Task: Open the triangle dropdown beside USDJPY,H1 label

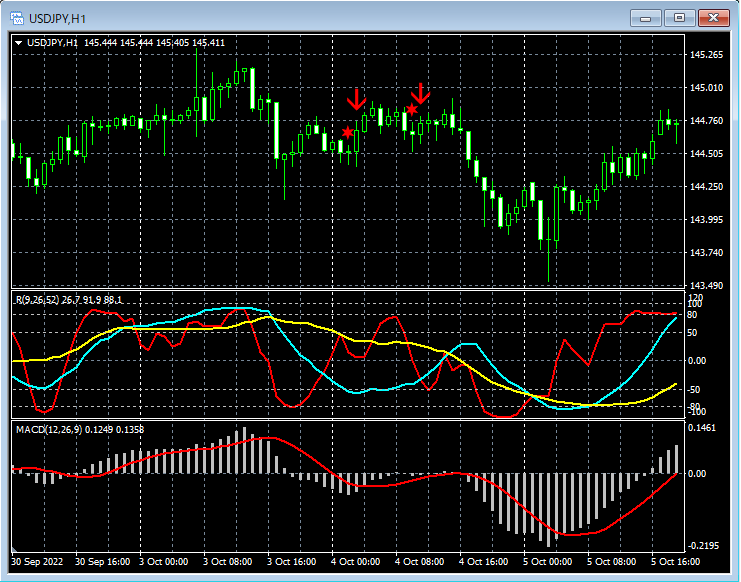Action: 18,42
